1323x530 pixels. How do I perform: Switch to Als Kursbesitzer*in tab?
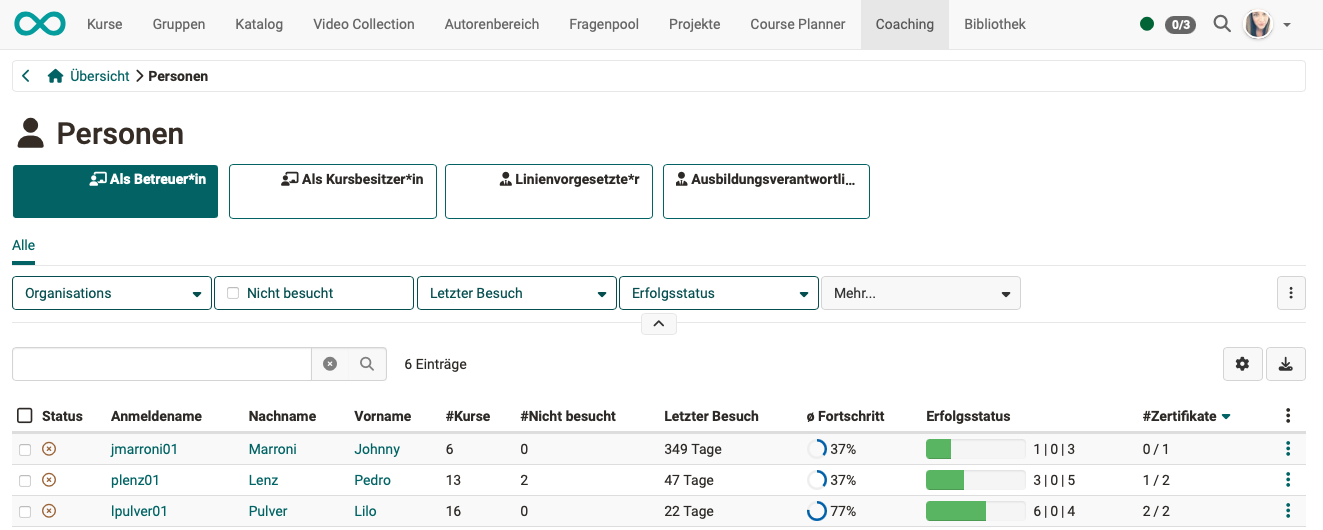[x=332, y=191]
